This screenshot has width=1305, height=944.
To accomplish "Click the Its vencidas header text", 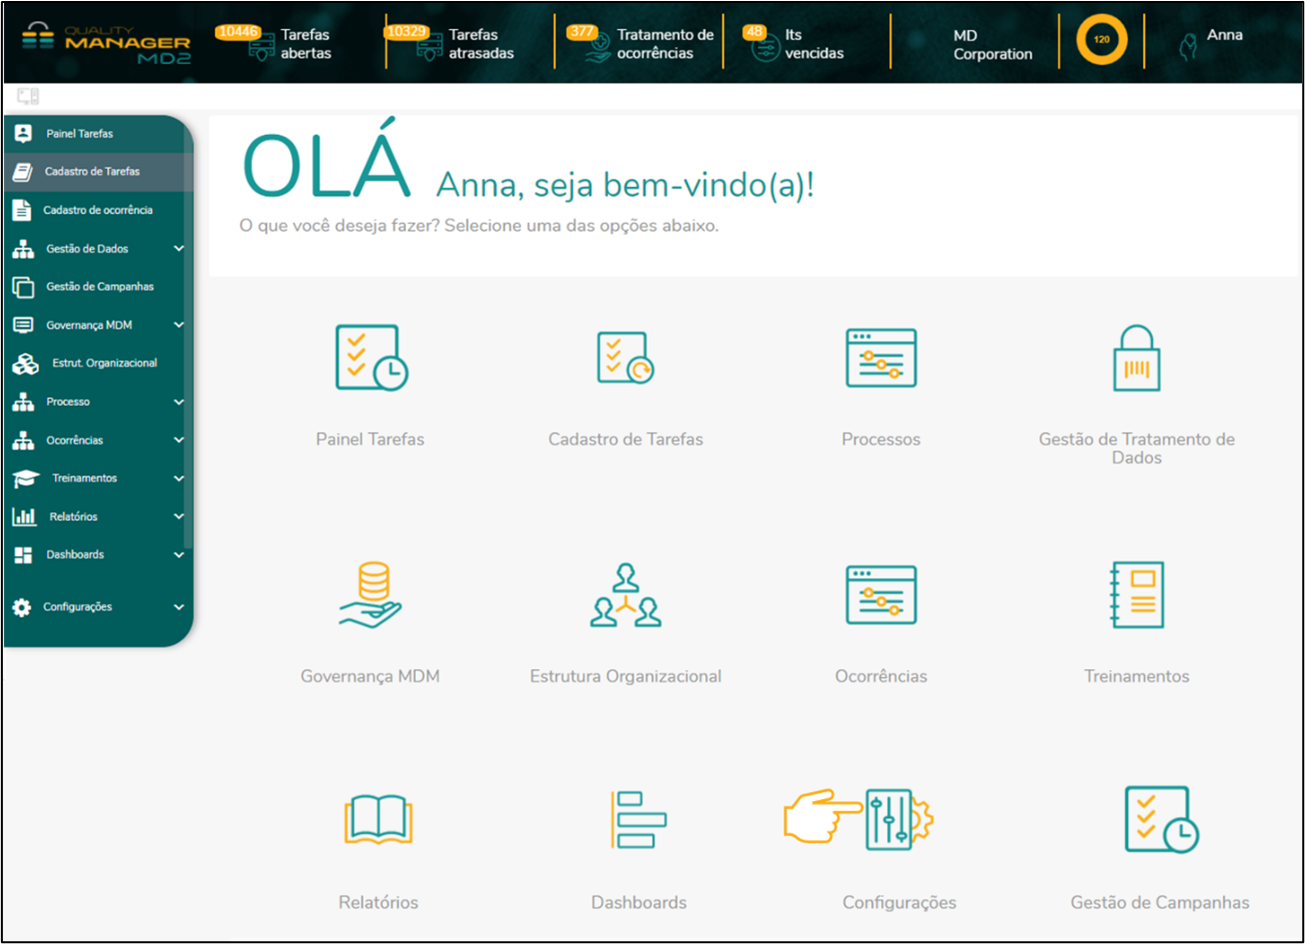I will [x=814, y=44].
